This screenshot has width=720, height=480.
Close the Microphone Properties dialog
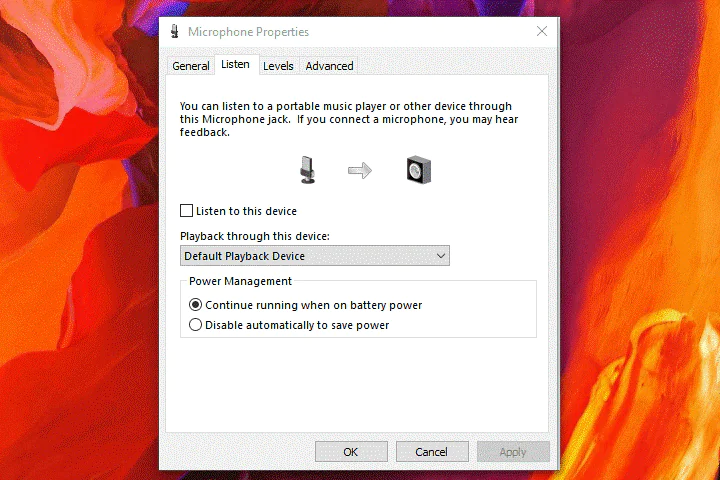(542, 31)
